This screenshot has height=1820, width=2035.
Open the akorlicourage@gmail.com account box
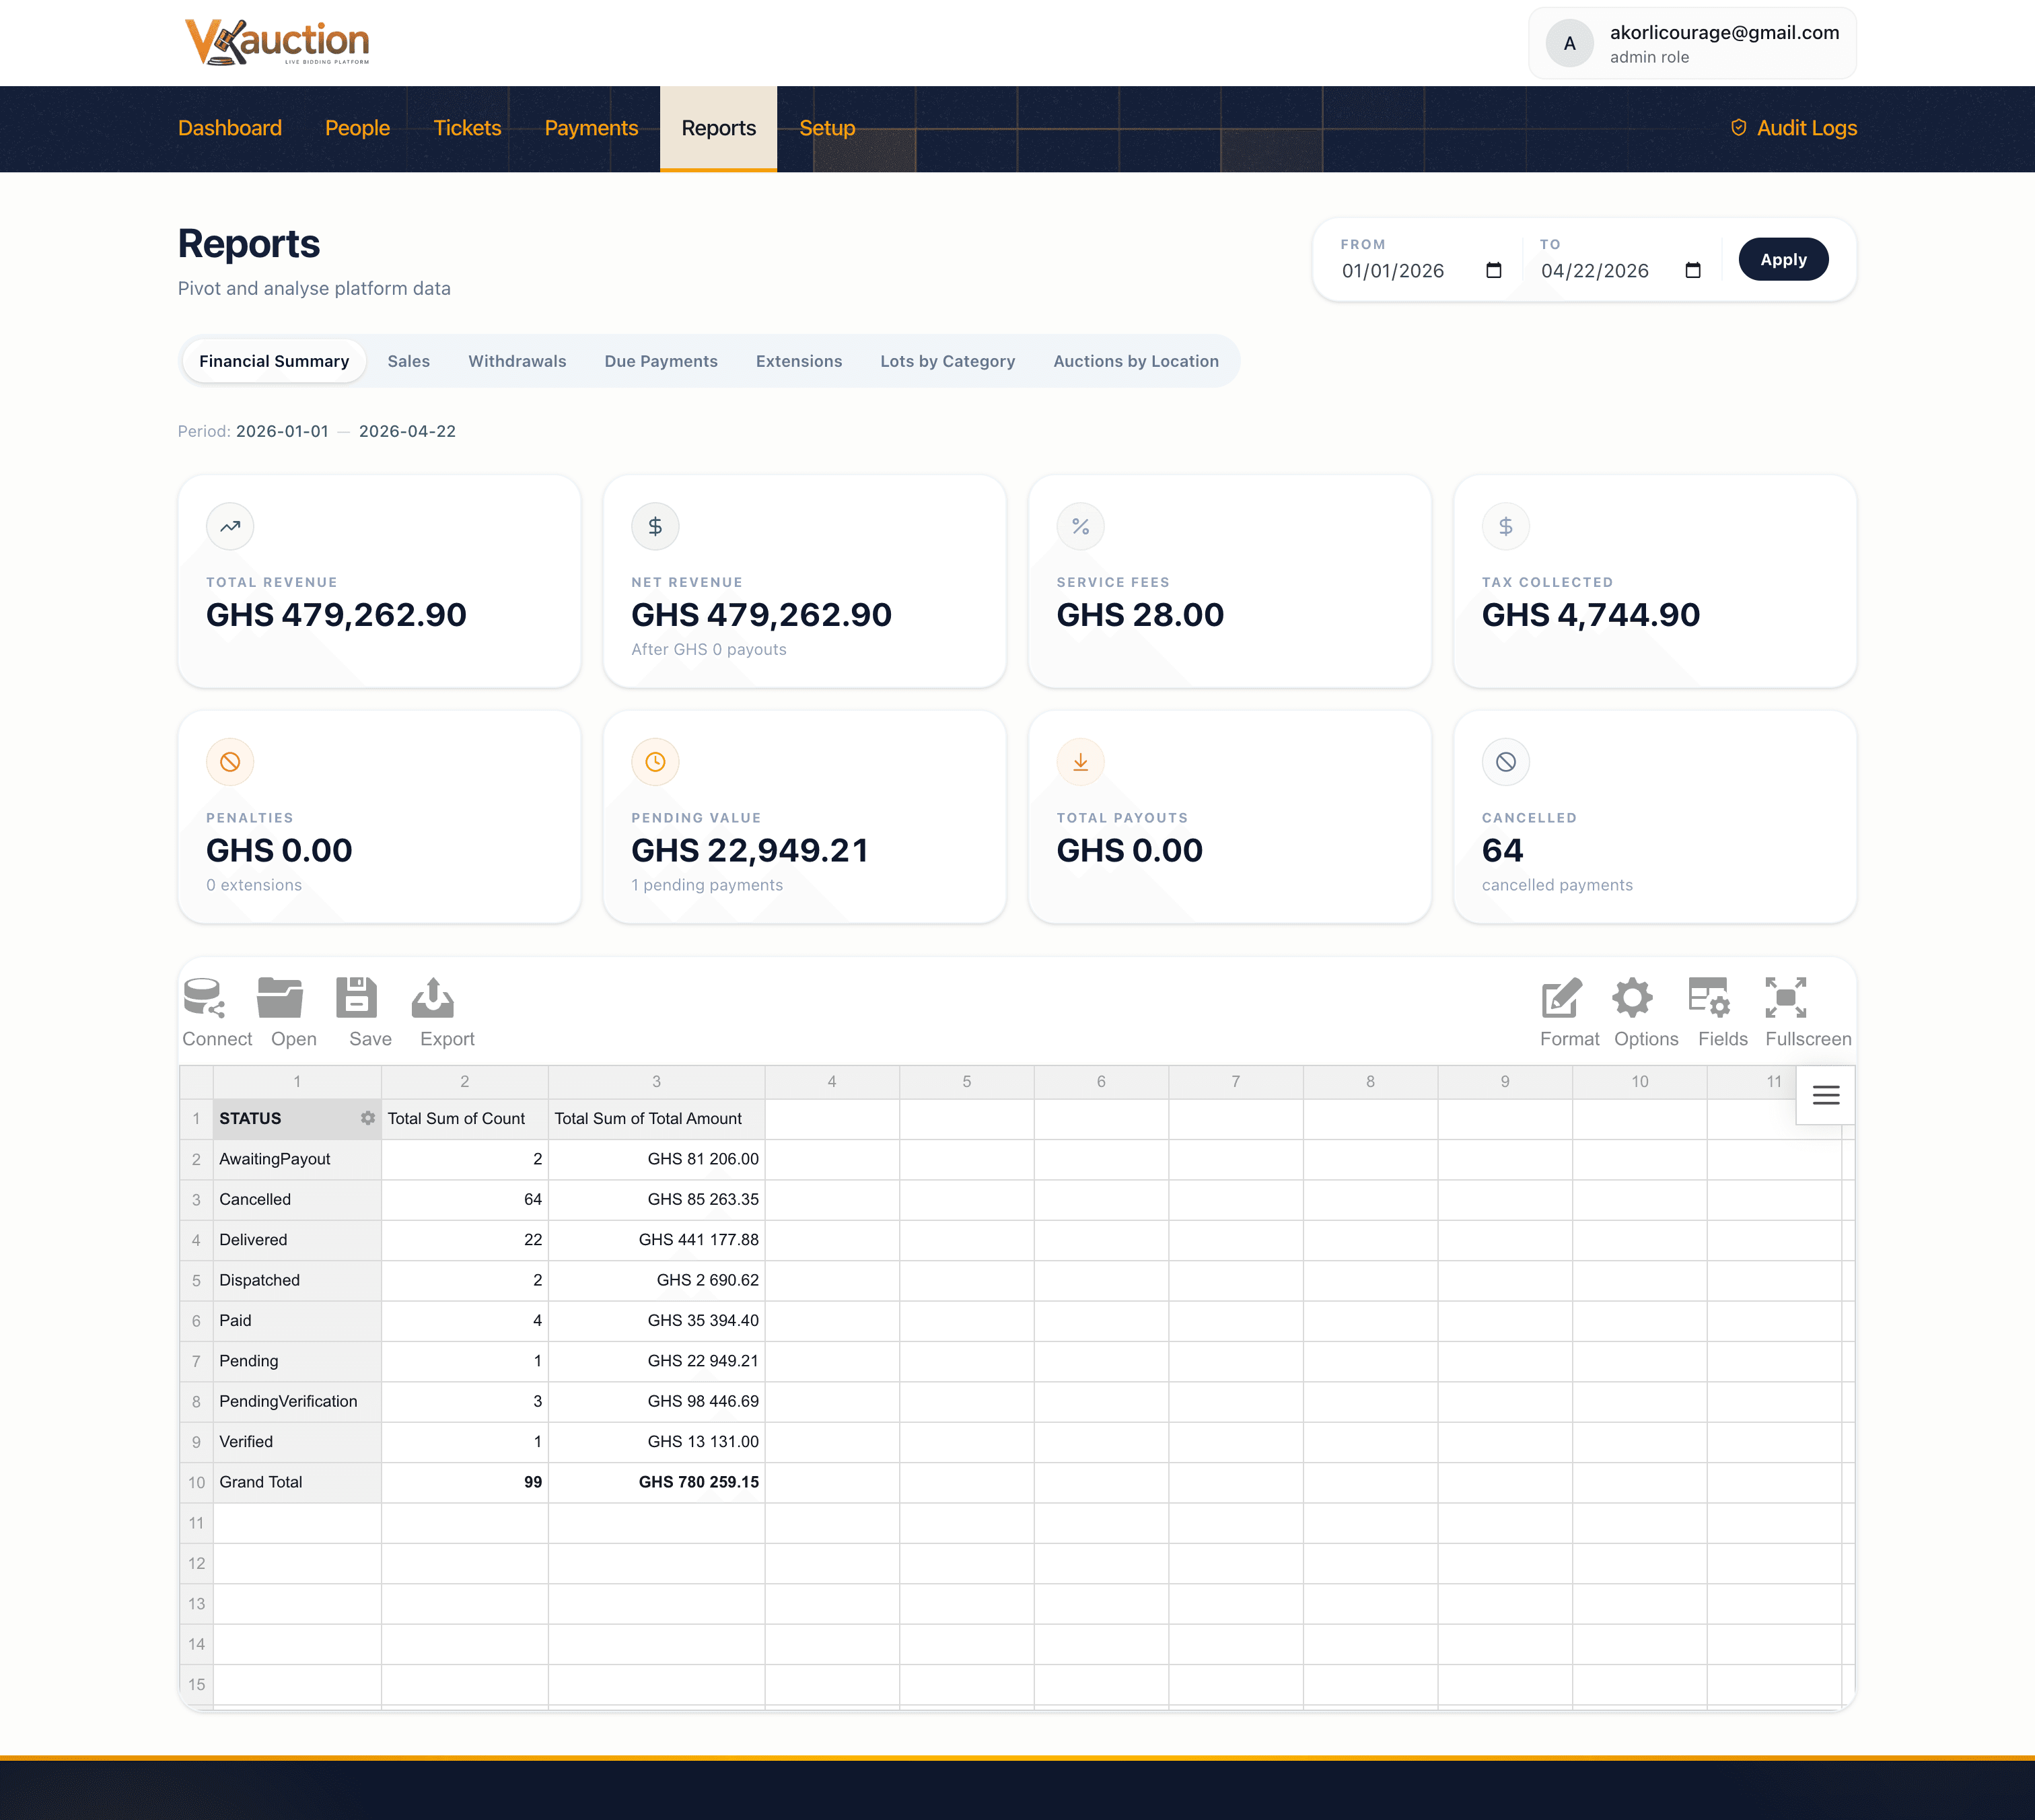[1692, 44]
